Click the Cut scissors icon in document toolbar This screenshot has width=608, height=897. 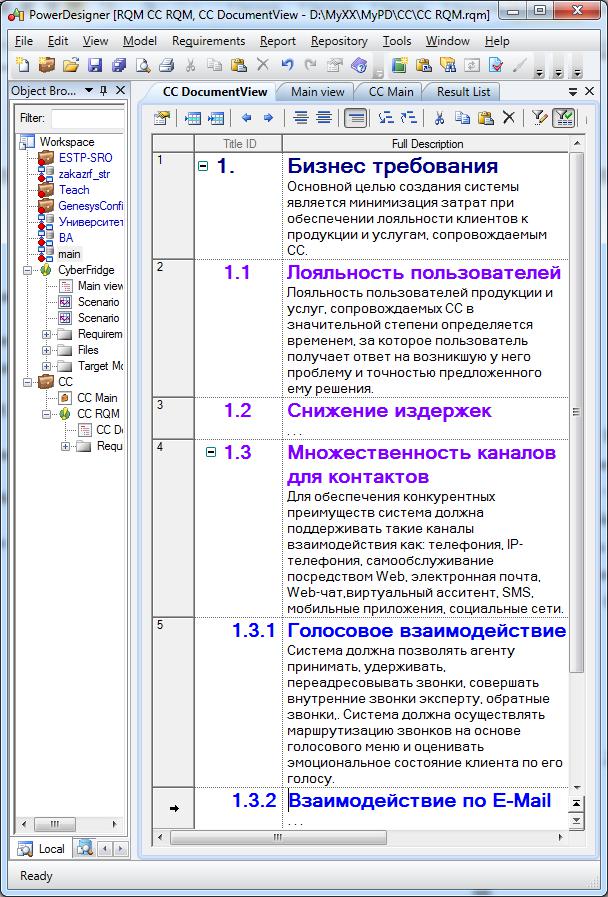click(439, 118)
